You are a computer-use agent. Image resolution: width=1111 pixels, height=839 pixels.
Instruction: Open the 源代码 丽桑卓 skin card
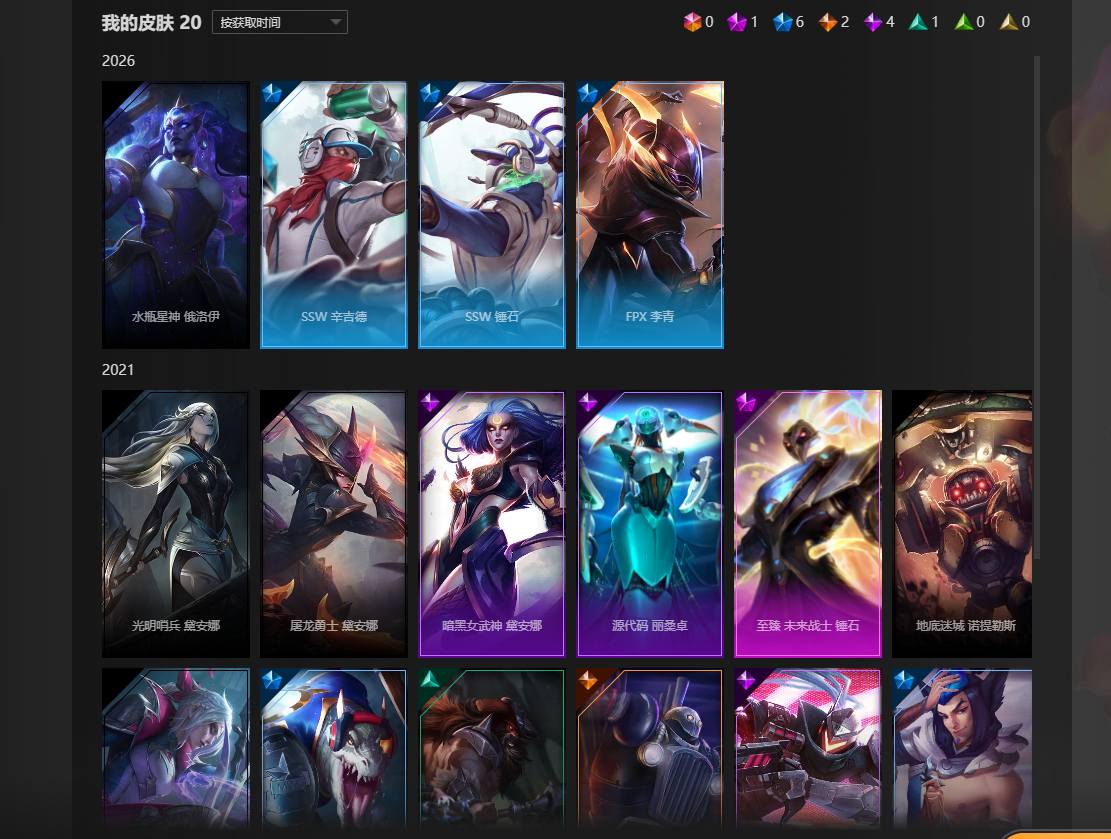click(650, 524)
